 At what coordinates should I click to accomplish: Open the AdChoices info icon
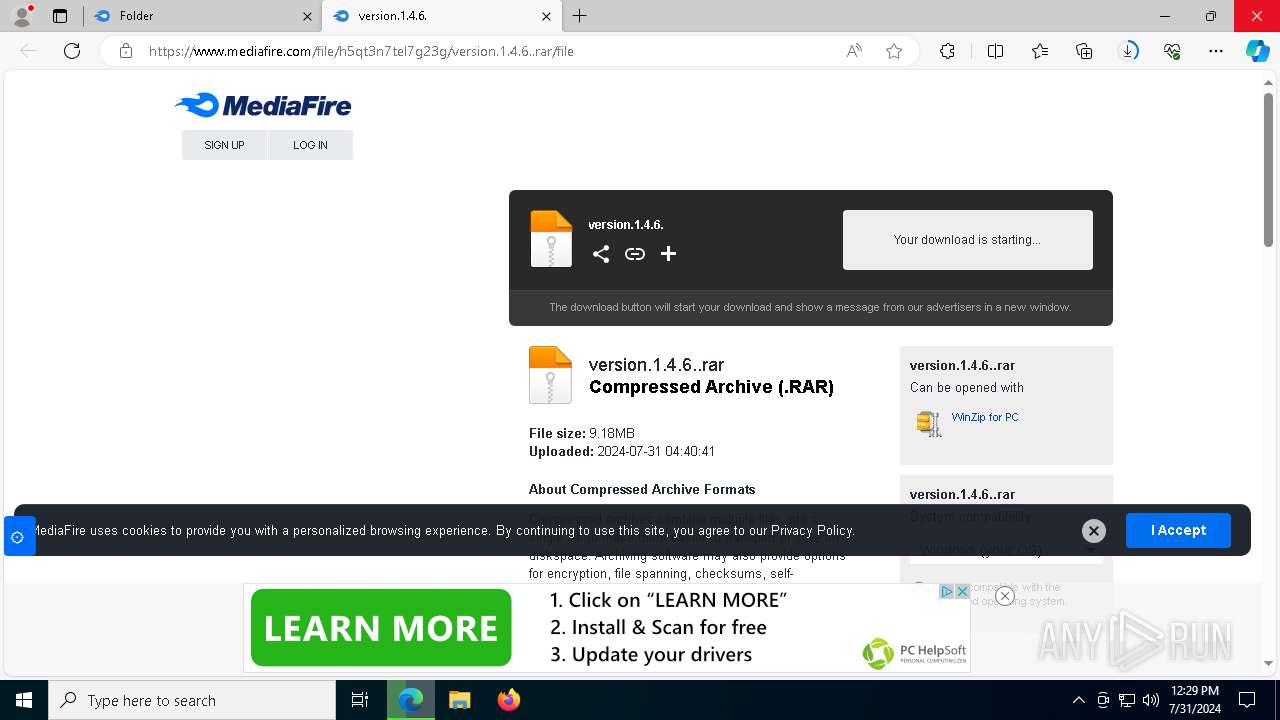(946, 592)
